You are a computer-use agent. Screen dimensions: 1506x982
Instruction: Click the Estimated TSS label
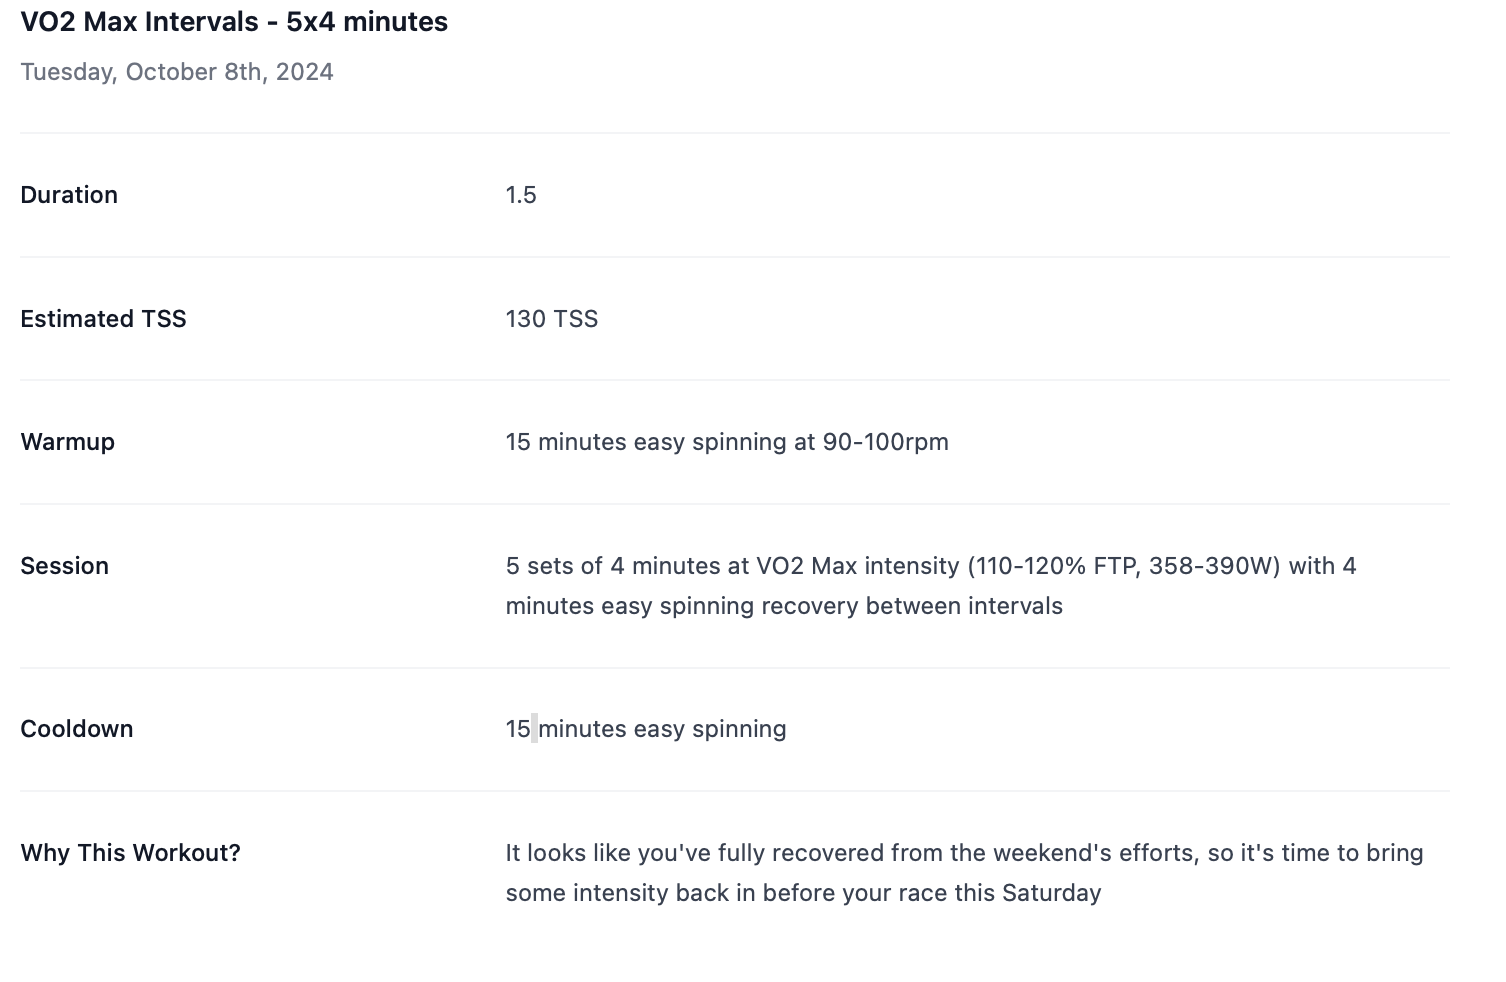point(103,319)
